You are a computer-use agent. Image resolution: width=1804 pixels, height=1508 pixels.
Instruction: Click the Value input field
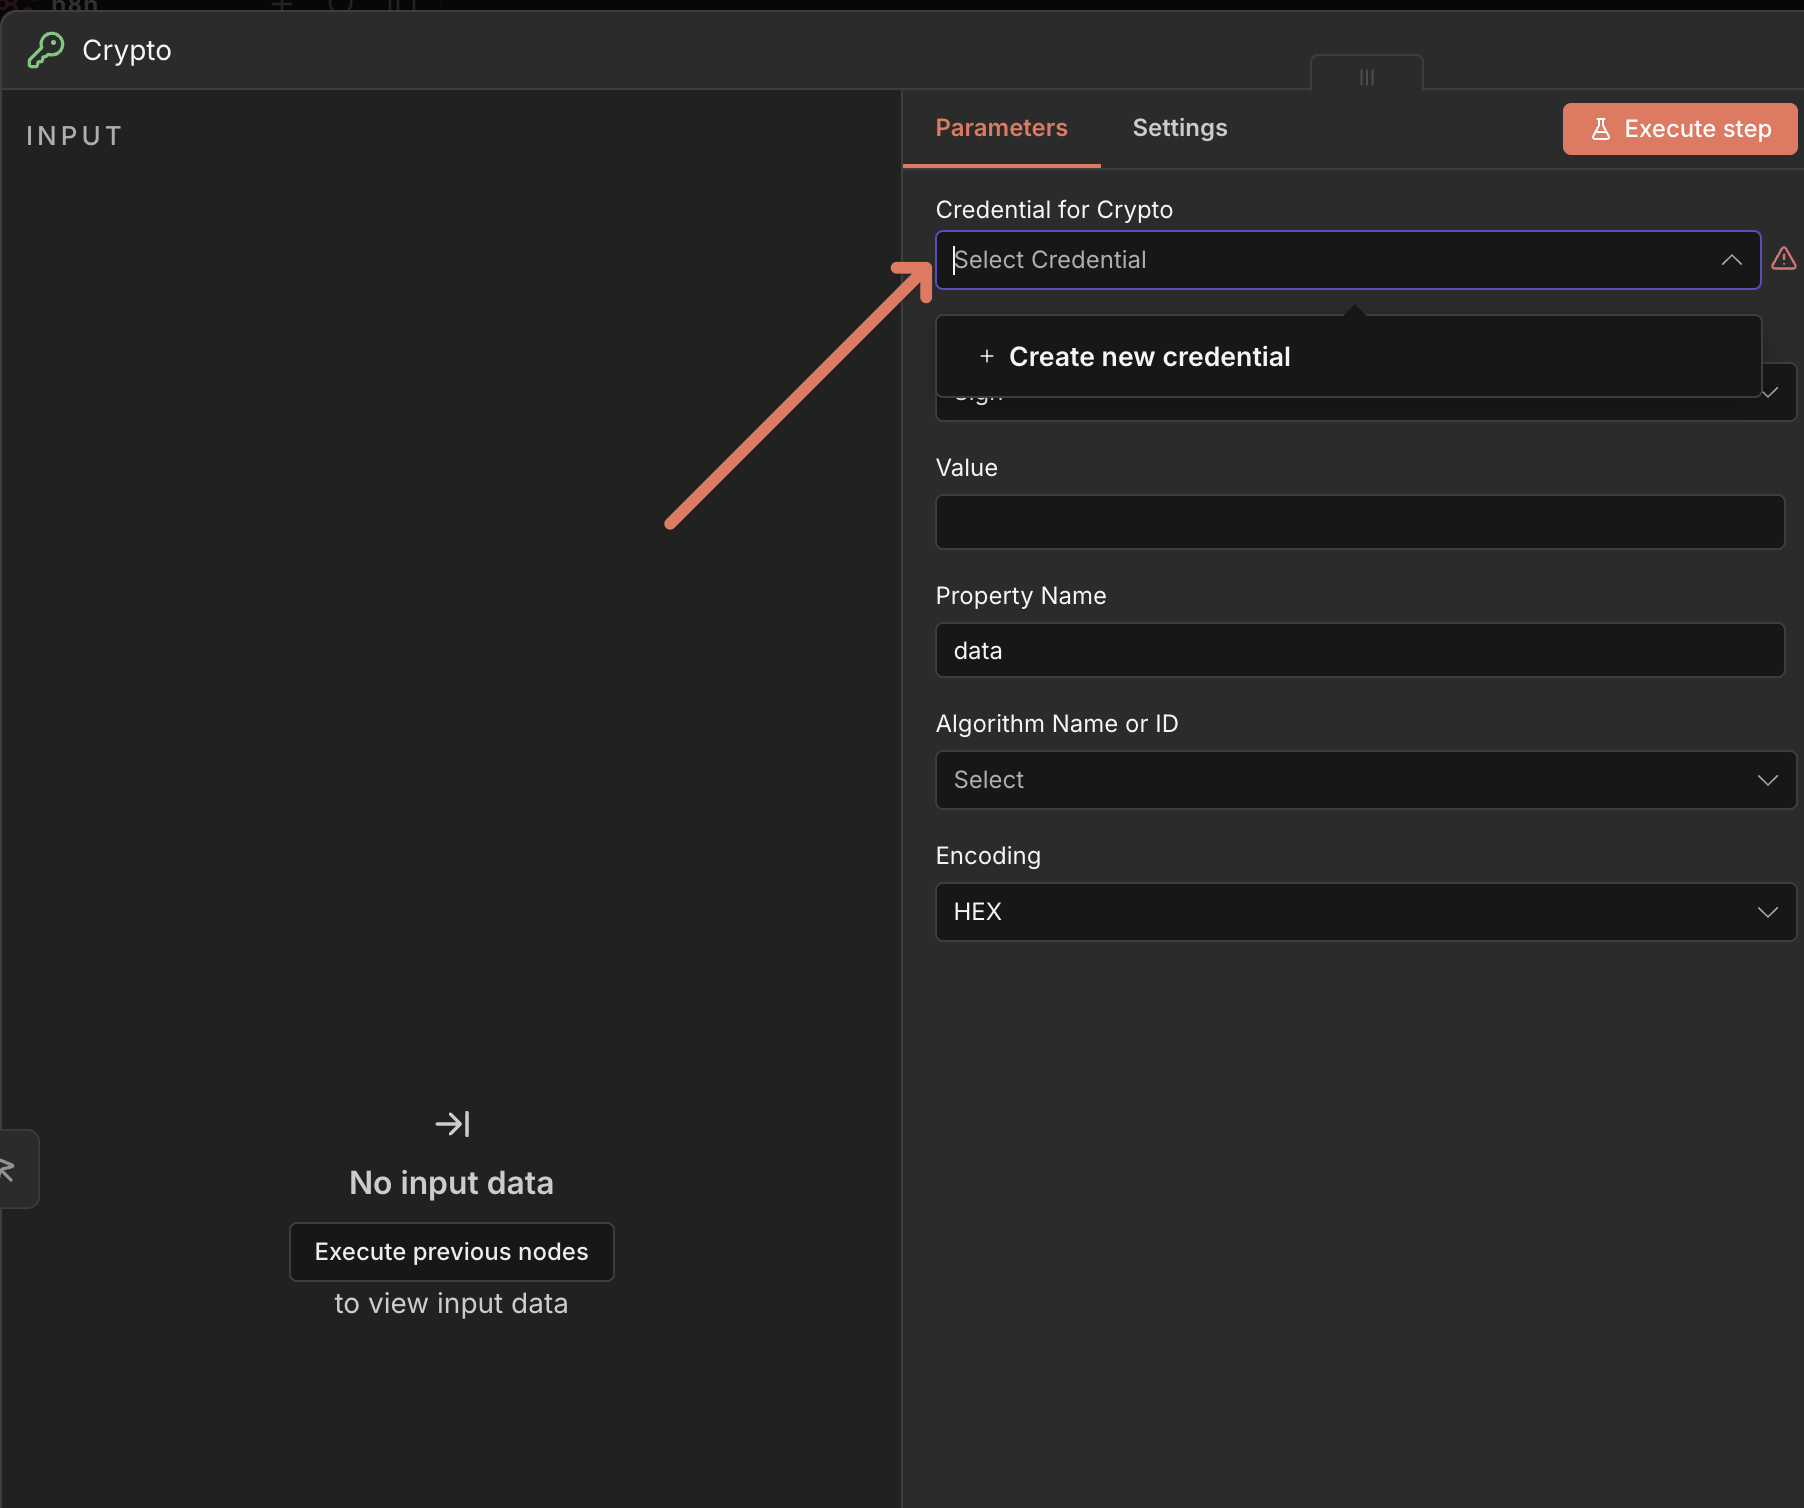1359,521
